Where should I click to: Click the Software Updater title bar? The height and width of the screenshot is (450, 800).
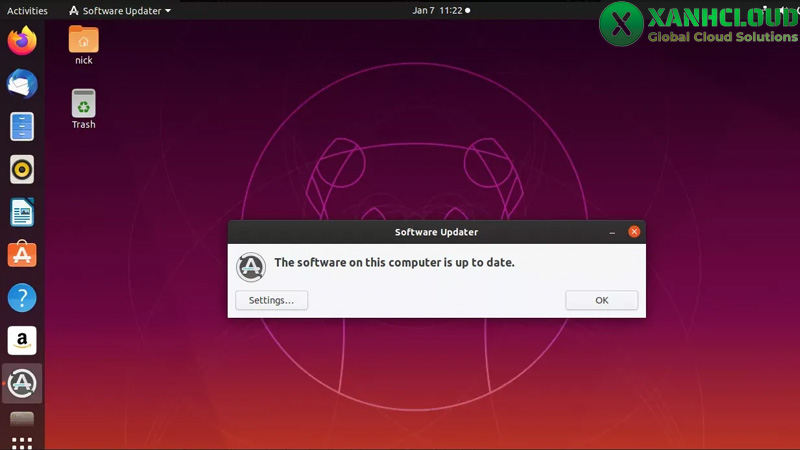(436, 232)
